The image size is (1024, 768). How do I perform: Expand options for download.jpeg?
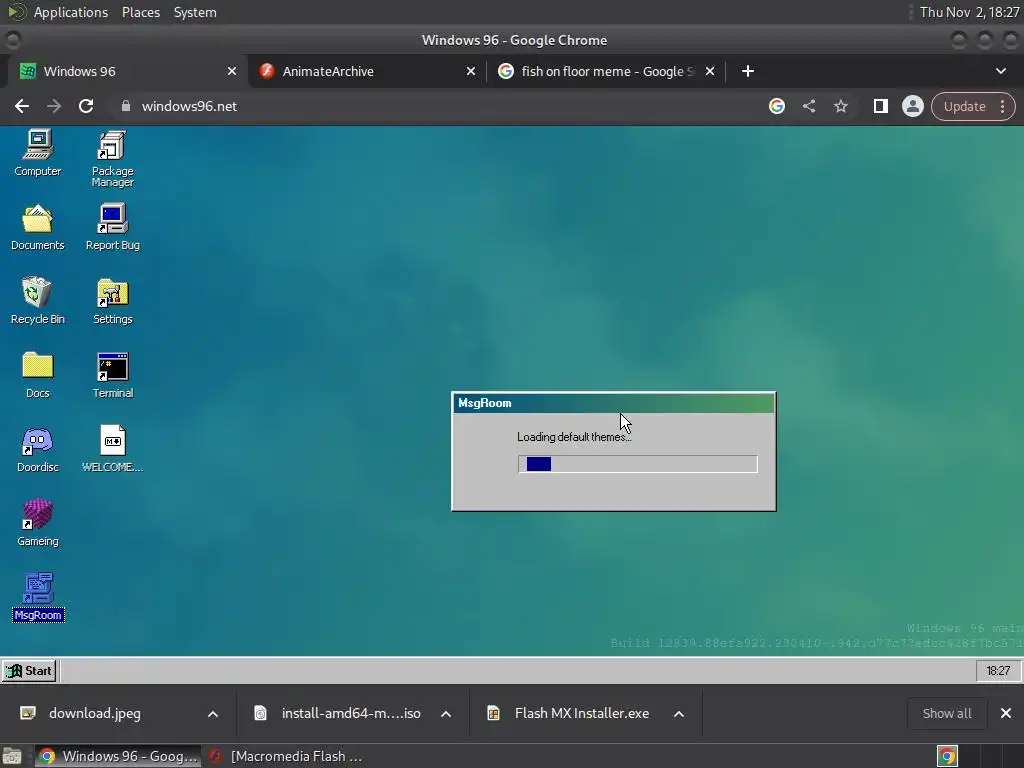pyautogui.click(x=212, y=714)
